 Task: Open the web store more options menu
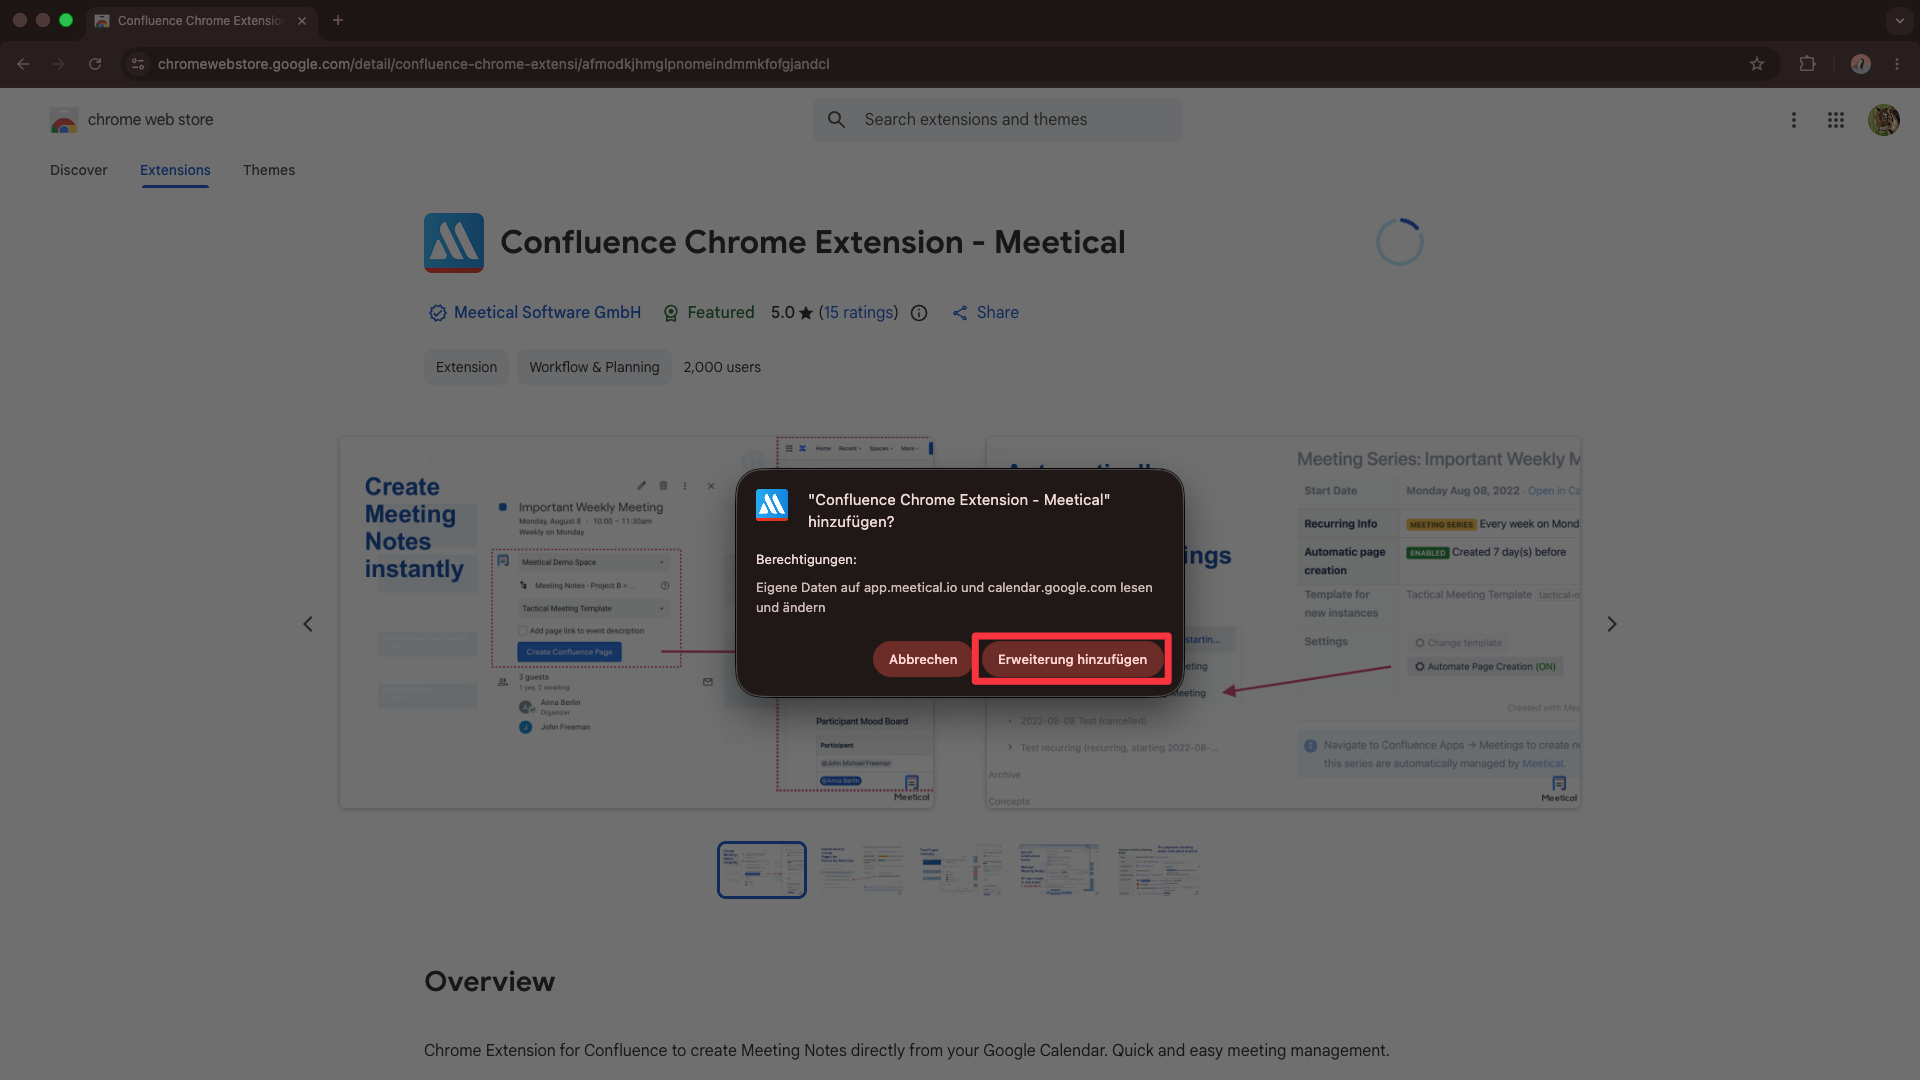pyautogui.click(x=1794, y=120)
